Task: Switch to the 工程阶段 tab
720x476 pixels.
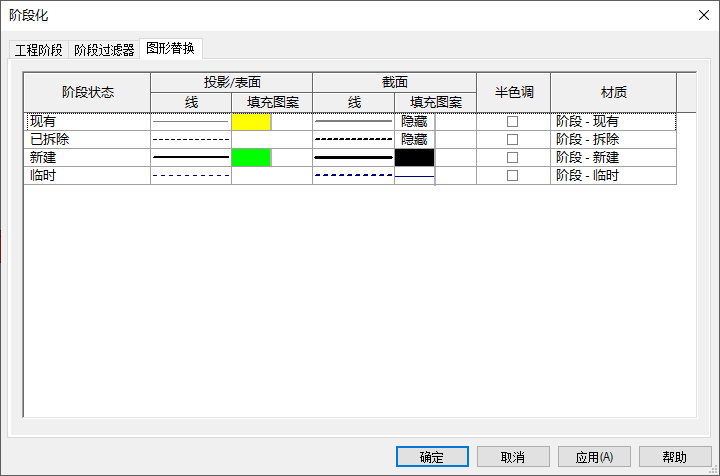Action: coord(39,50)
